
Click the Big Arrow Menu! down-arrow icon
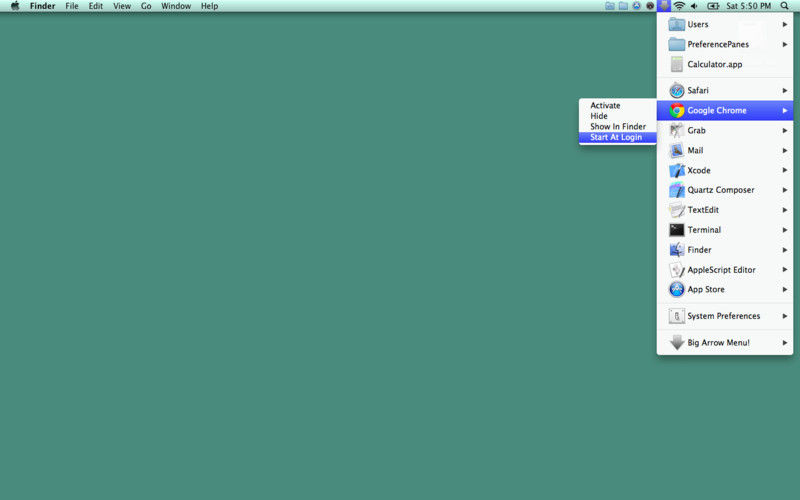[677, 342]
